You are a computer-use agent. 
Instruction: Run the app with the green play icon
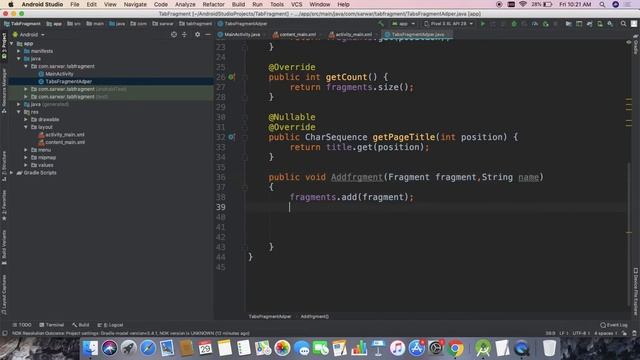tap(483, 24)
